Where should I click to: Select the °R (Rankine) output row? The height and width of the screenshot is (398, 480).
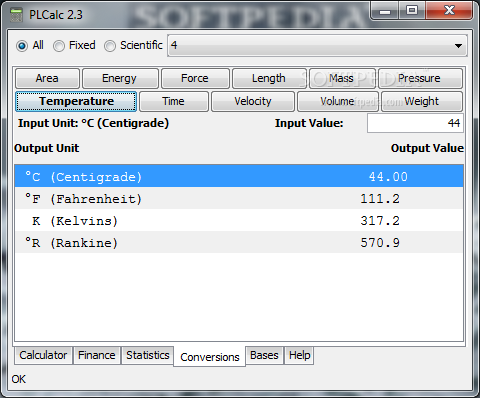(x=239, y=242)
